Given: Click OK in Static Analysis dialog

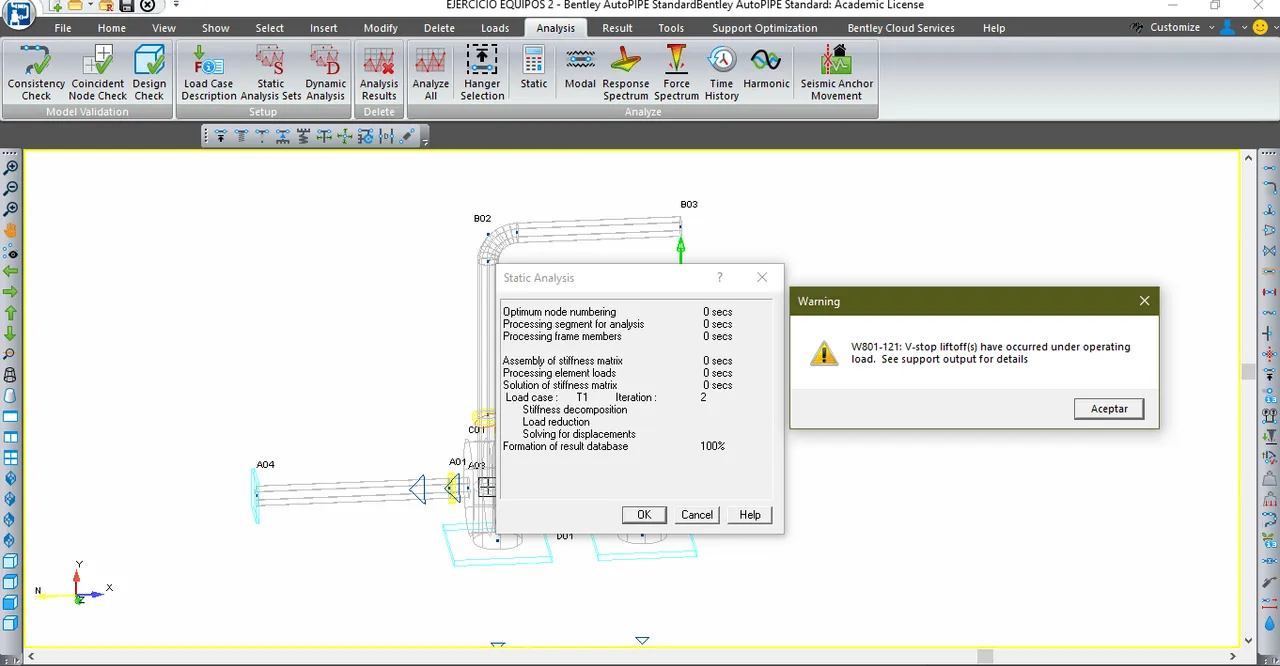Looking at the screenshot, I should [644, 515].
